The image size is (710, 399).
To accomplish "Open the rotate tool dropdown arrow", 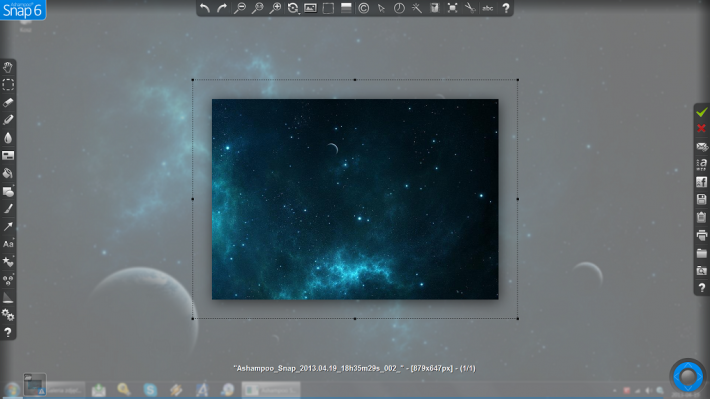I will (x=298, y=13).
